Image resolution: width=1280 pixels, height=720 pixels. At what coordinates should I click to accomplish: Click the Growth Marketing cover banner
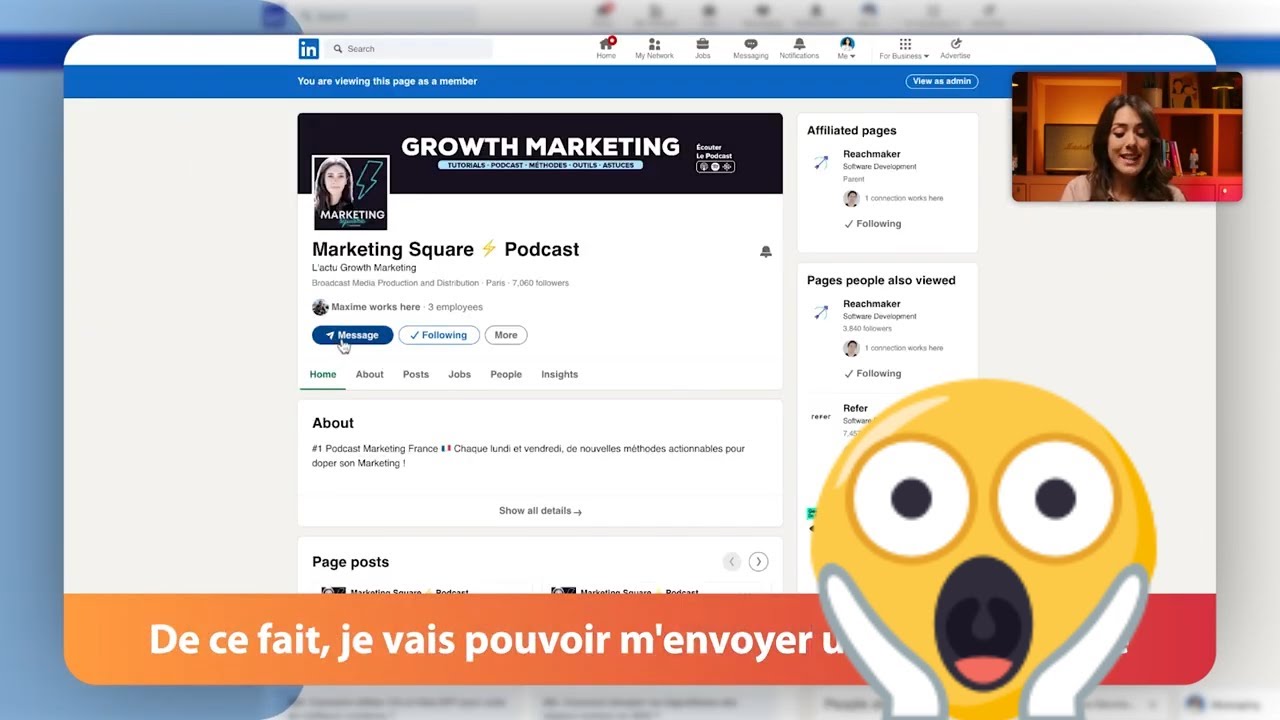540,153
